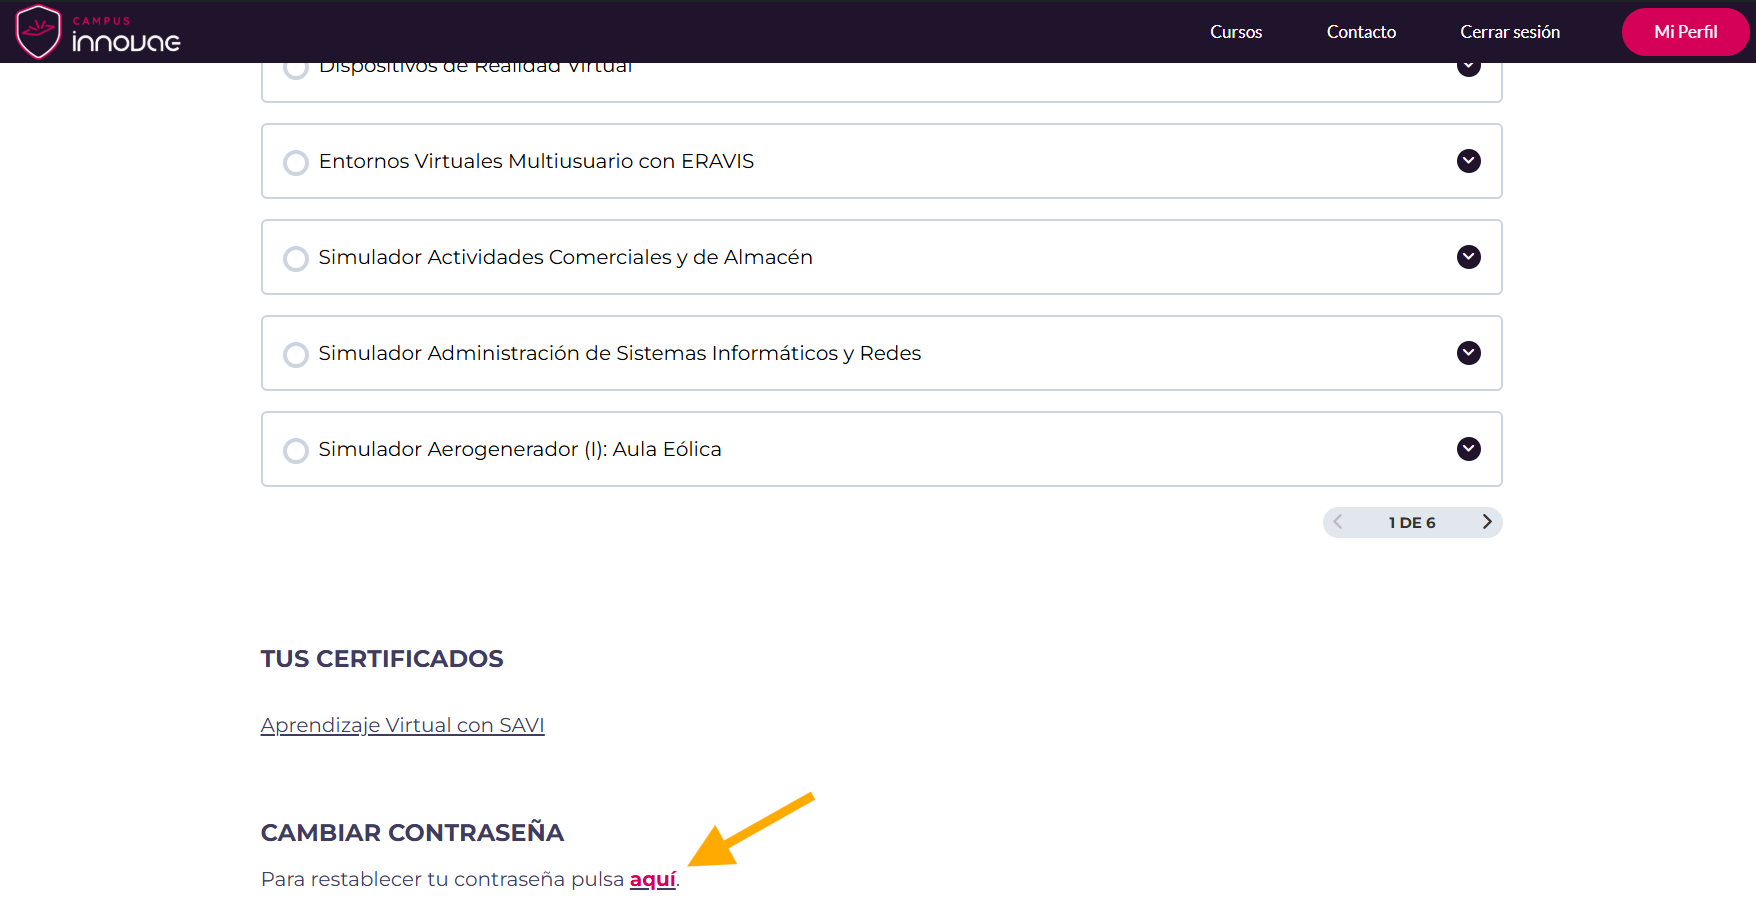This screenshot has height=908, width=1756.
Task: Expand Dispositivos de Realidad Virtual chevron
Action: tap(1468, 68)
